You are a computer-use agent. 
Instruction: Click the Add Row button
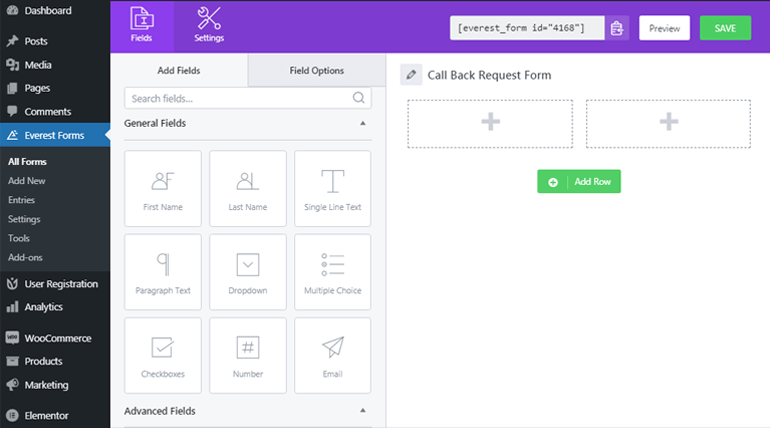point(578,182)
